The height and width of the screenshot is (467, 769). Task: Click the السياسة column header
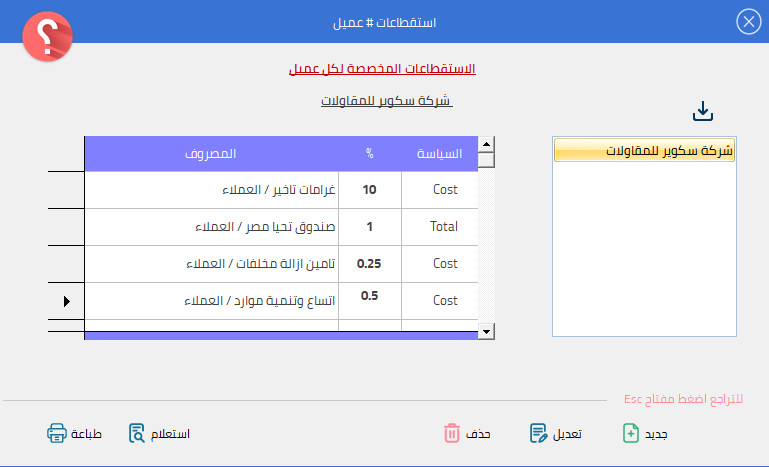(x=439, y=154)
